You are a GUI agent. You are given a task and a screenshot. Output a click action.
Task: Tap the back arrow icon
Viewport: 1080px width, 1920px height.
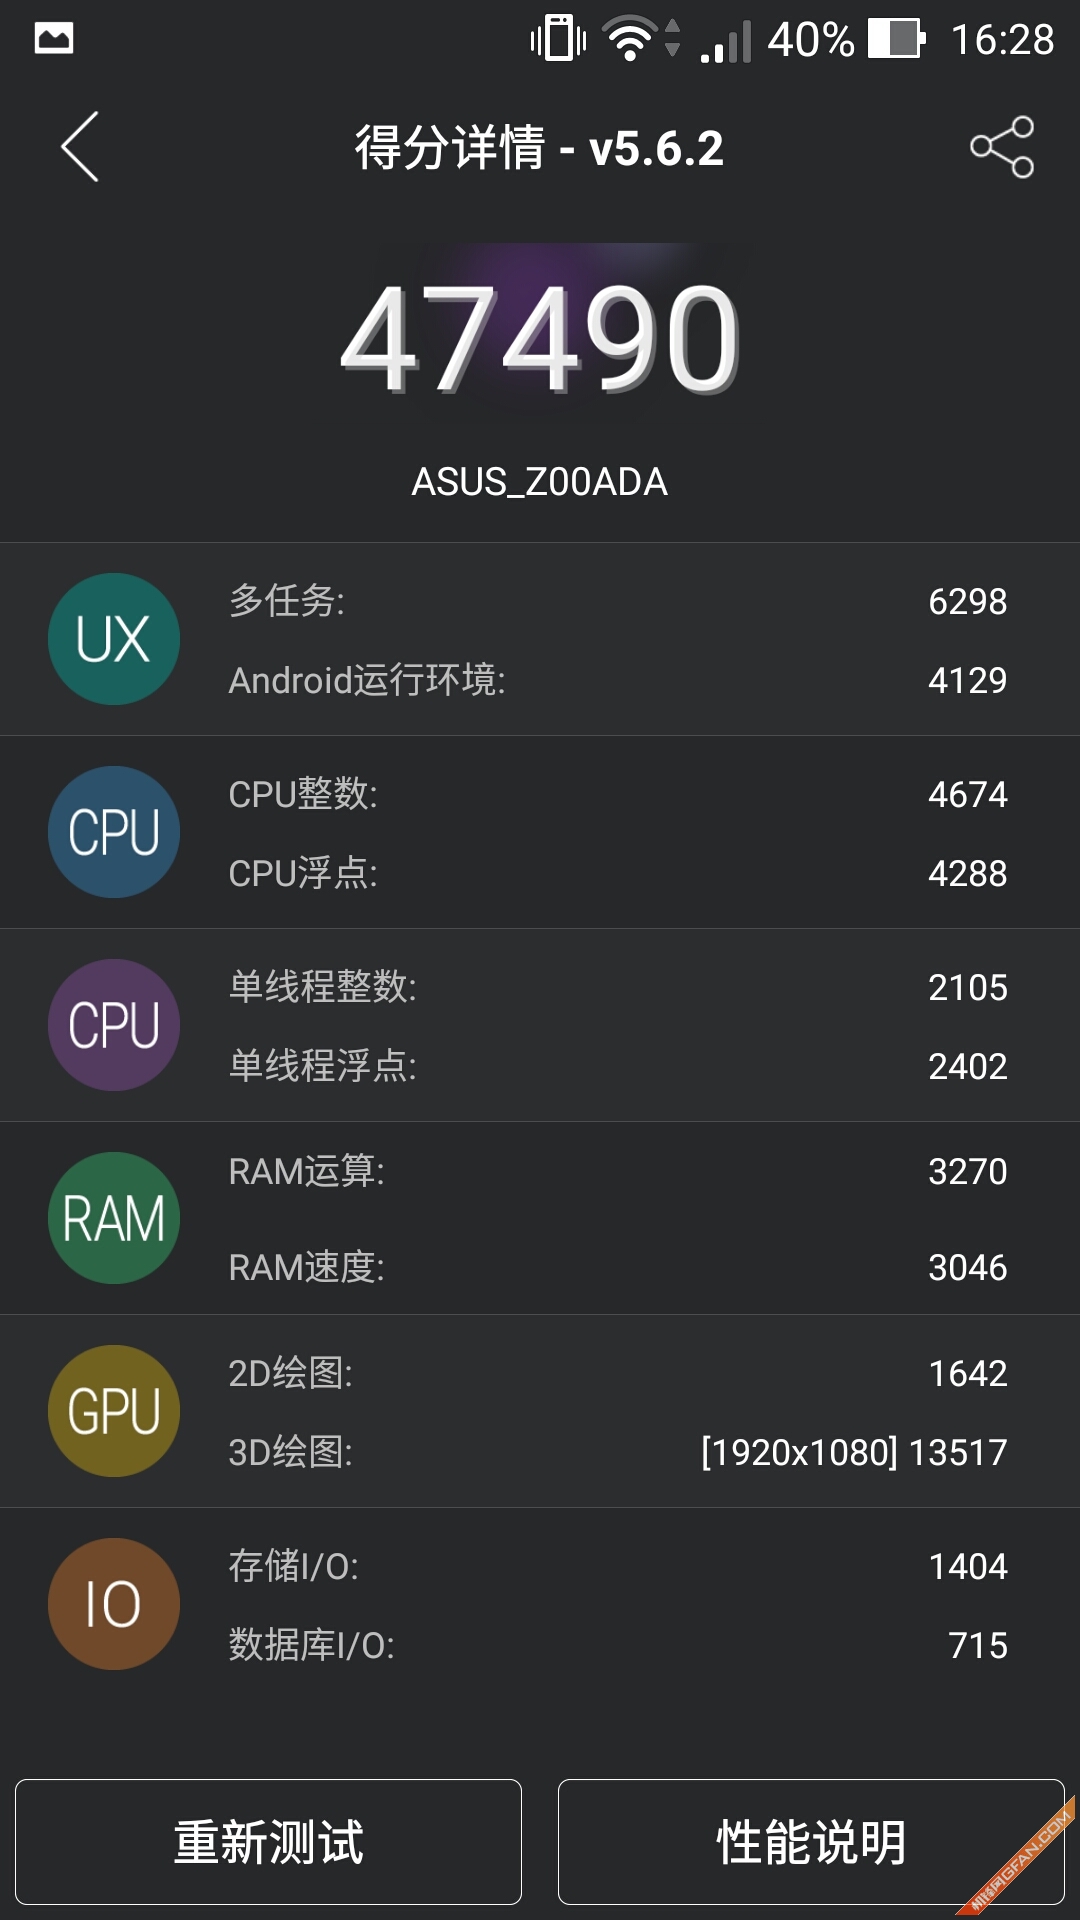click(80, 147)
